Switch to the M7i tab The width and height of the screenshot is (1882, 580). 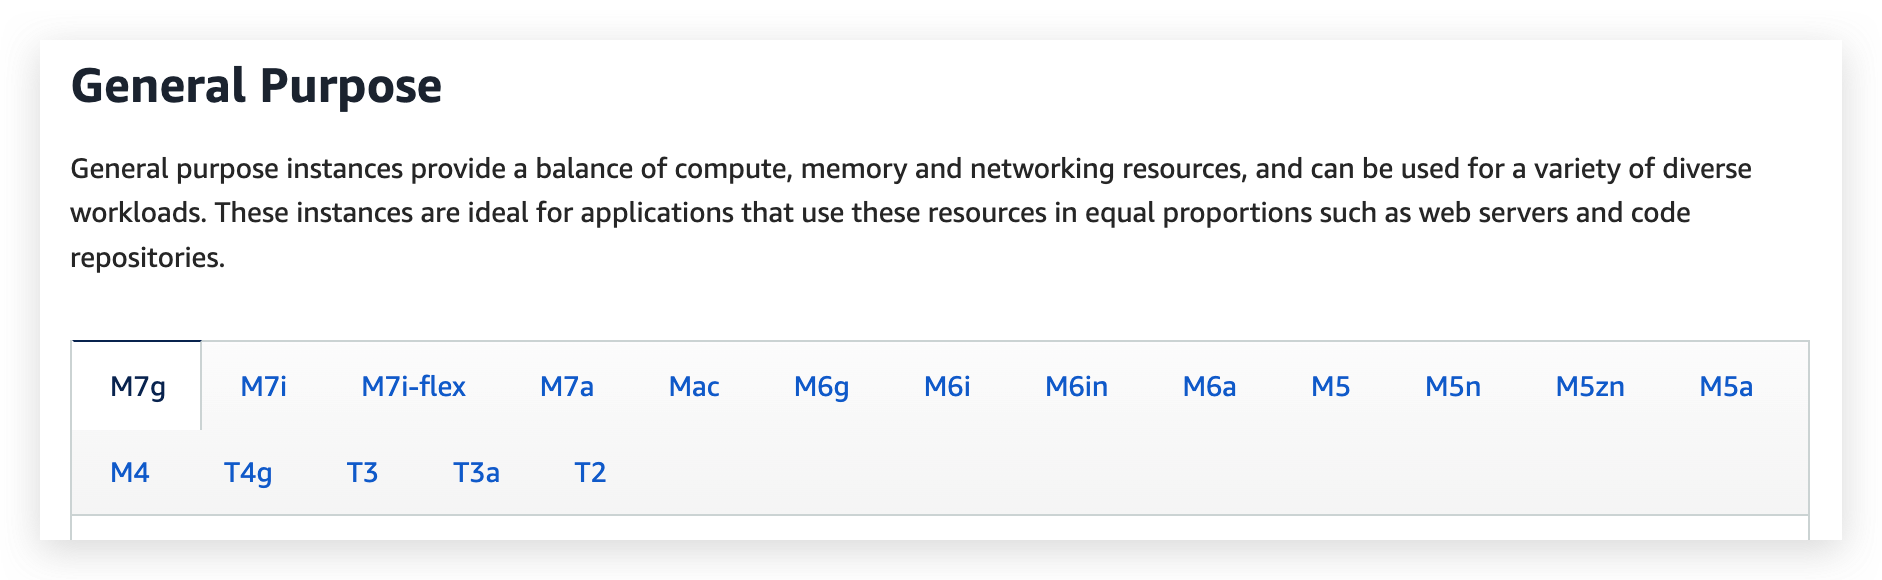click(x=263, y=387)
